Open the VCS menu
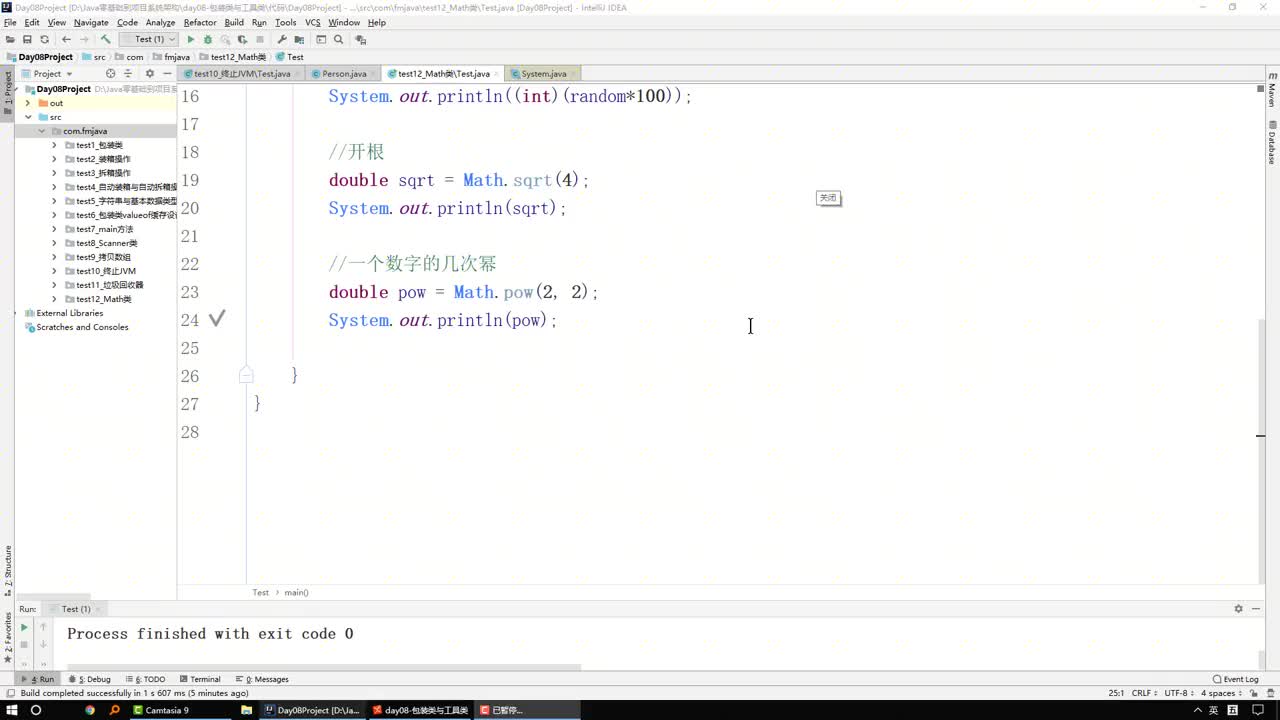The height and width of the screenshot is (720, 1280). coord(313,22)
